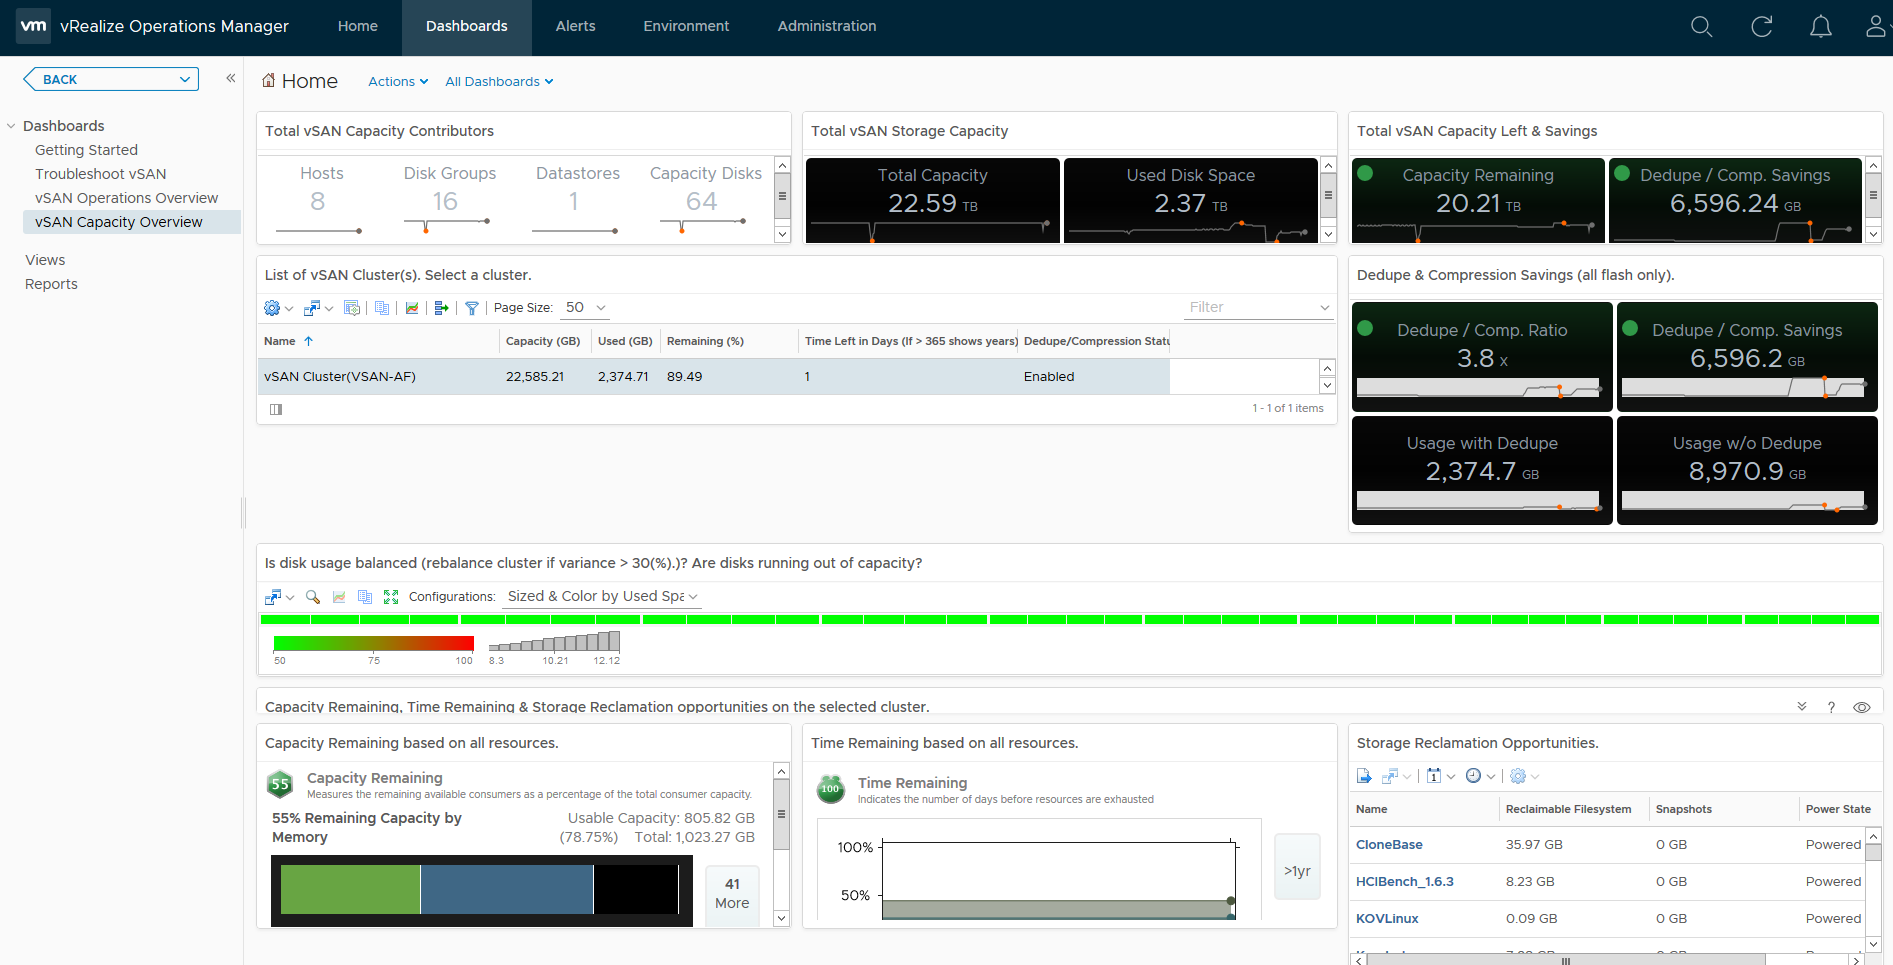
Task: Open the Page Size dropdown
Action: click(x=585, y=308)
